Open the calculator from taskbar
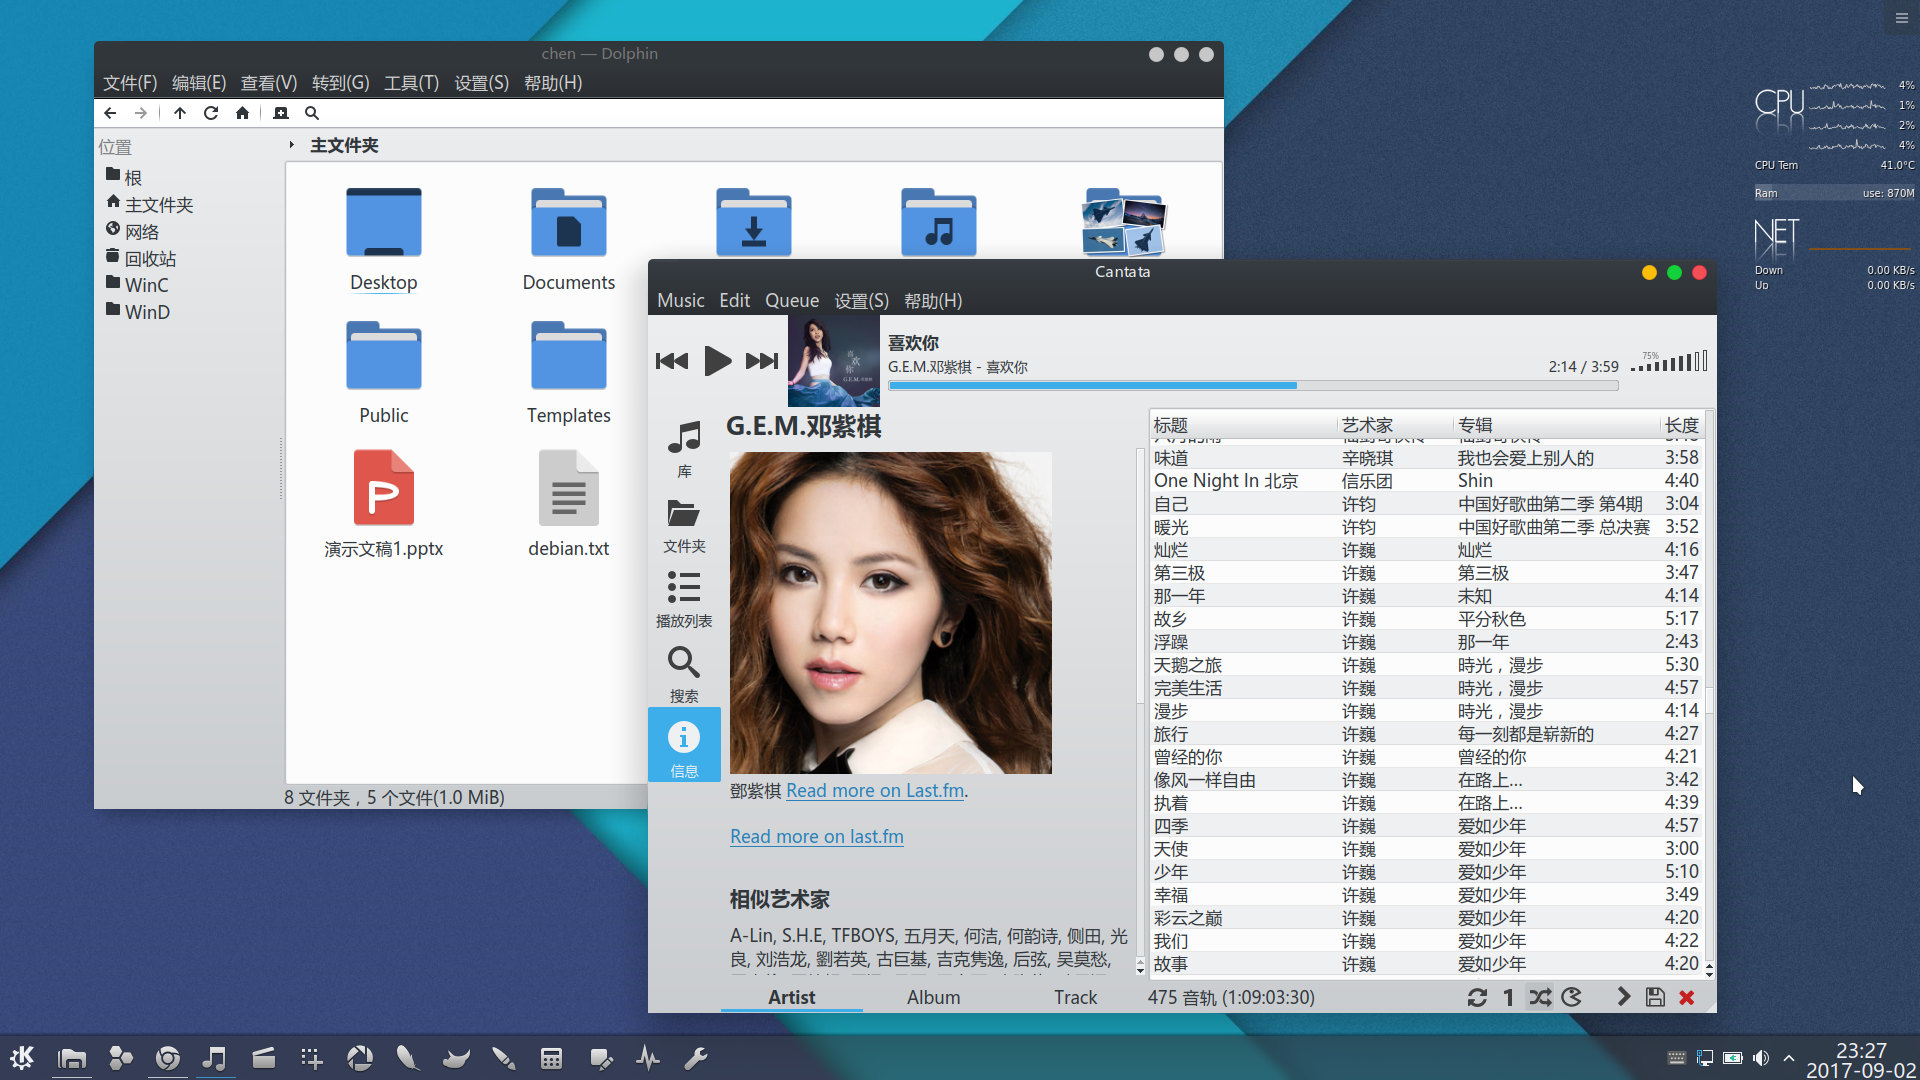1920x1080 pixels. click(551, 1057)
